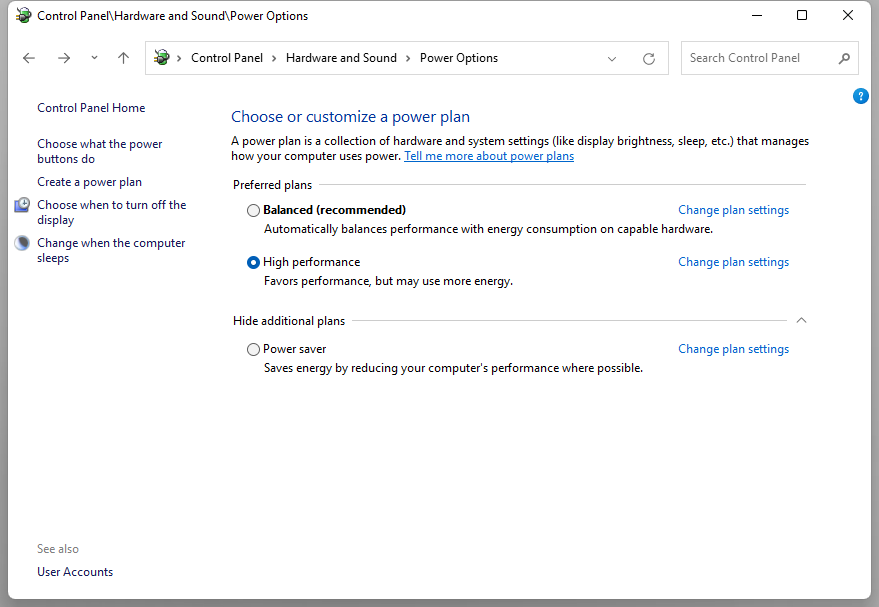Open help via blue question mark icon
The height and width of the screenshot is (607, 879).
click(861, 96)
